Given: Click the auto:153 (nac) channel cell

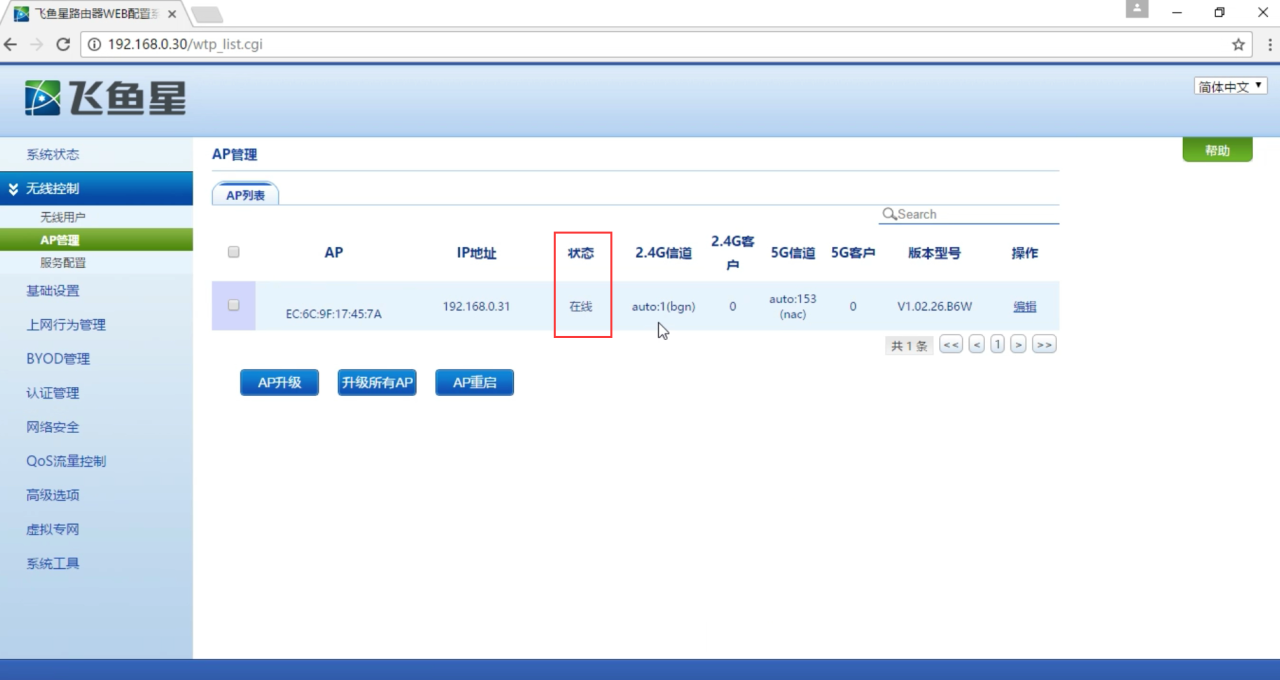Looking at the screenshot, I should coord(793,306).
